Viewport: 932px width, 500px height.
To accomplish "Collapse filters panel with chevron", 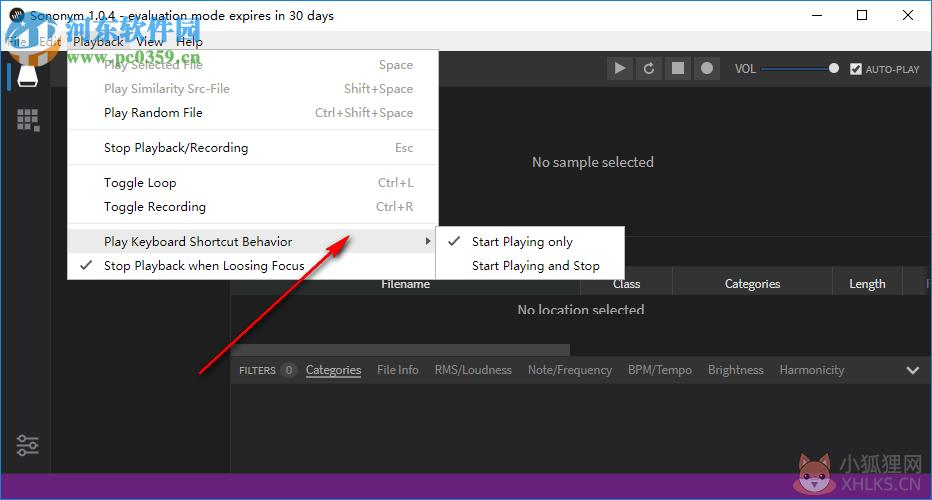I will coord(912,370).
